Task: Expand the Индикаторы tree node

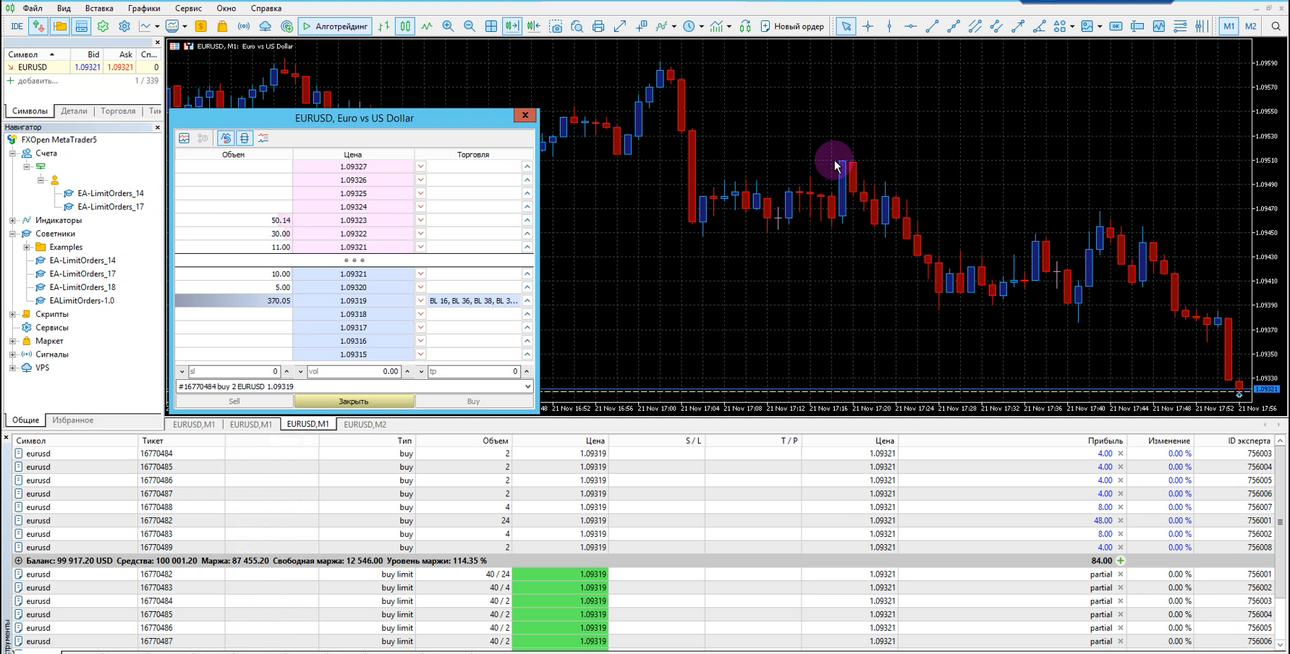Action: pos(13,220)
